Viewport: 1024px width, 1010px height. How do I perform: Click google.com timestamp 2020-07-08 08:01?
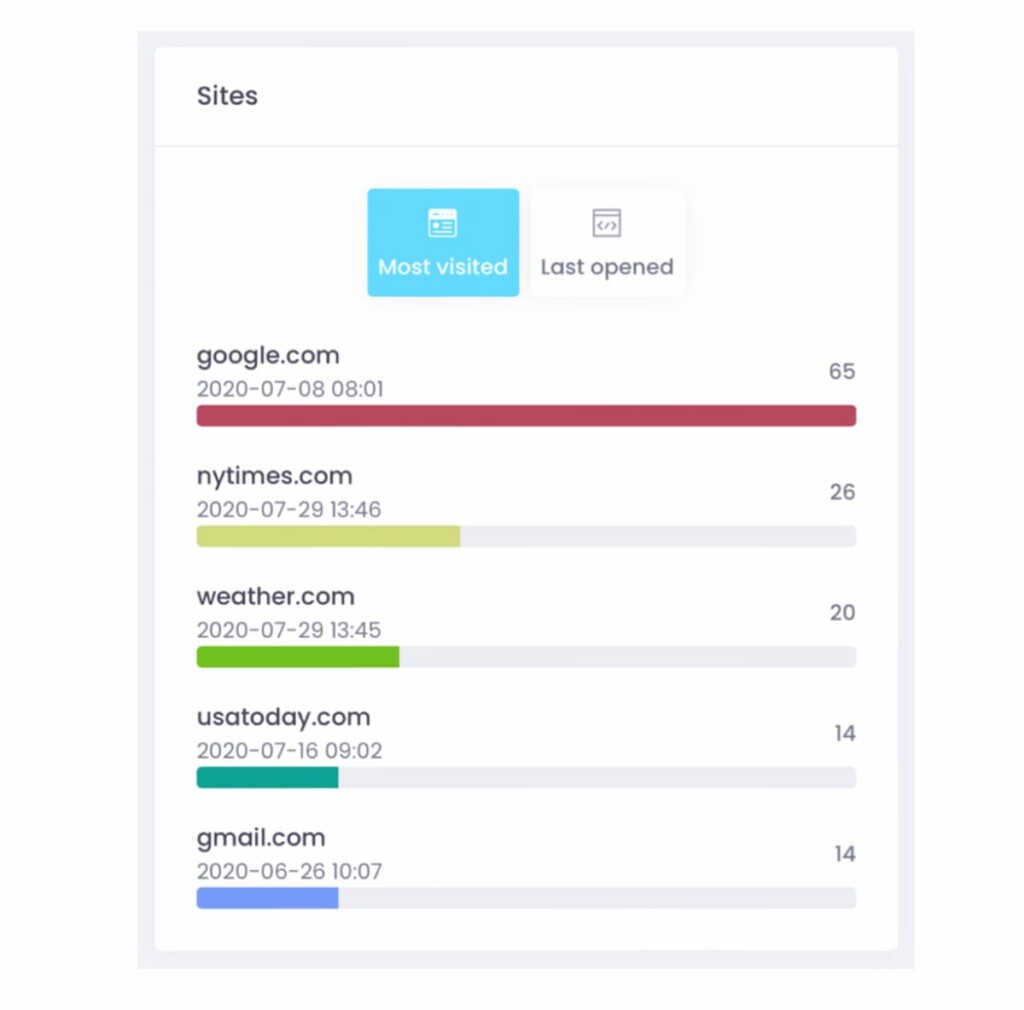click(x=289, y=389)
